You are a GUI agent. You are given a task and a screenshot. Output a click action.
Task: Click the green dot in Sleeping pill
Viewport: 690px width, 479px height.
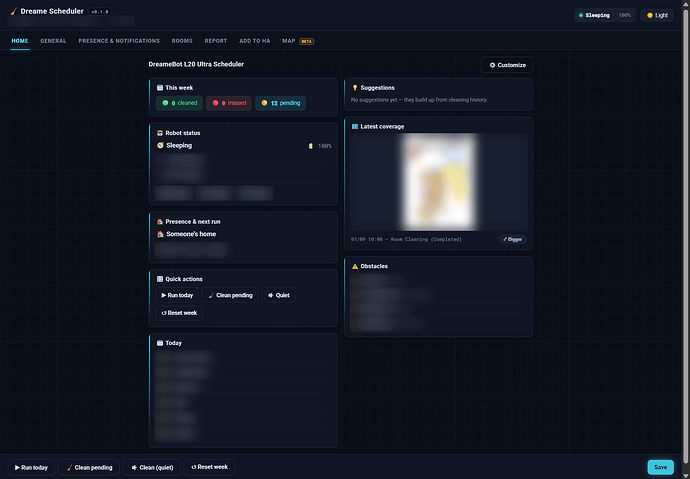coord(581,15)
